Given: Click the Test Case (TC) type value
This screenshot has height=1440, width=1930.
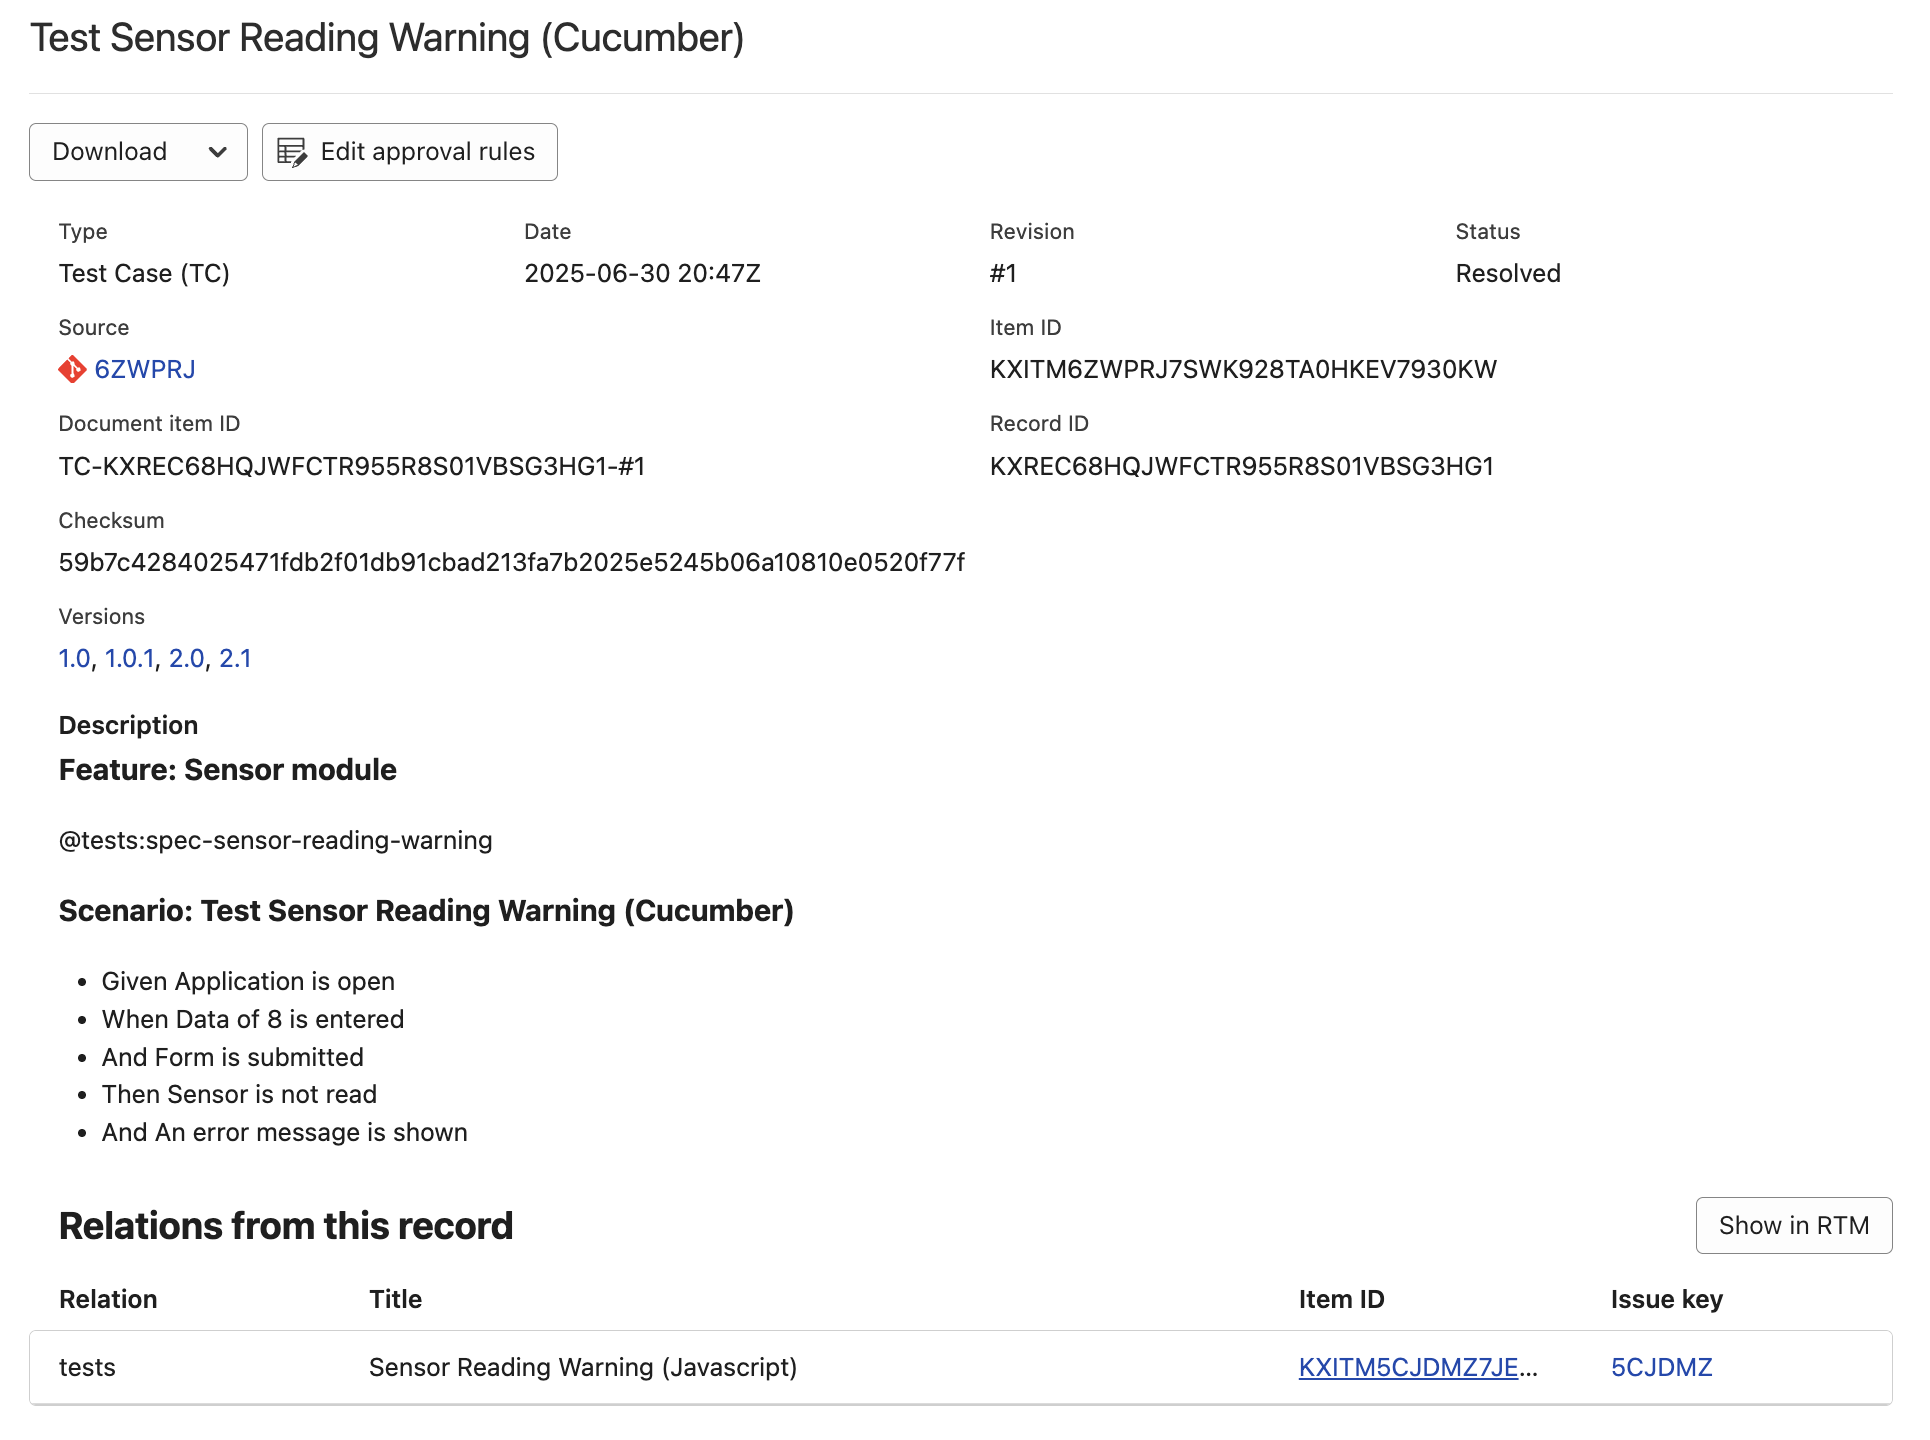Looking at the screenshot, I should coord(144,274).
